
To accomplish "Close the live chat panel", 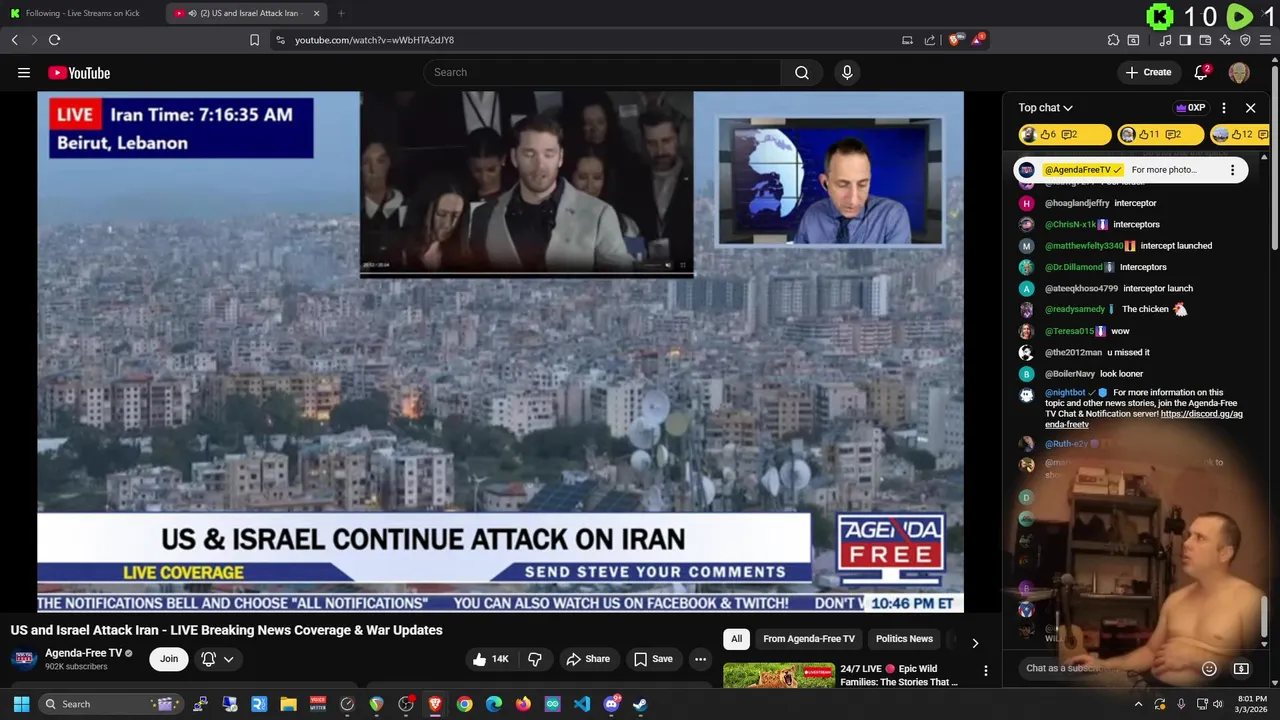I will tap(1250, 108).
